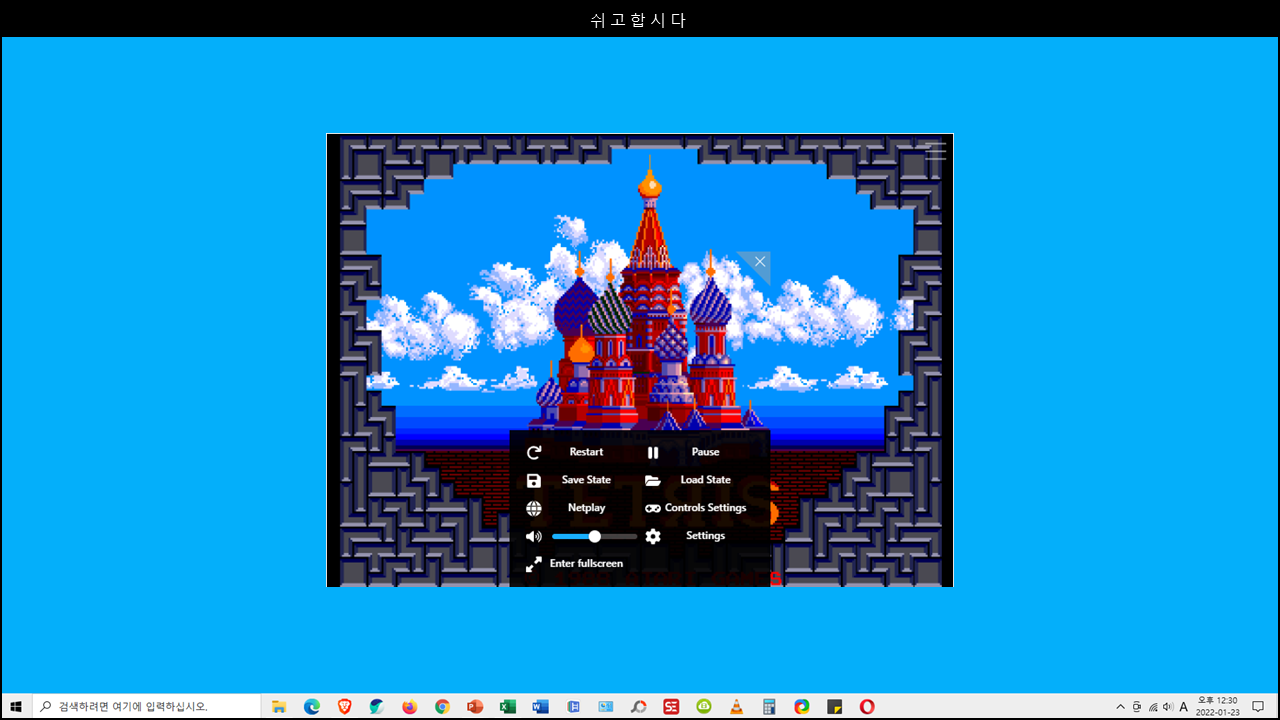Adjust the emulator volume slider
The image size is (1280, 720).
[x=594, y=537]
